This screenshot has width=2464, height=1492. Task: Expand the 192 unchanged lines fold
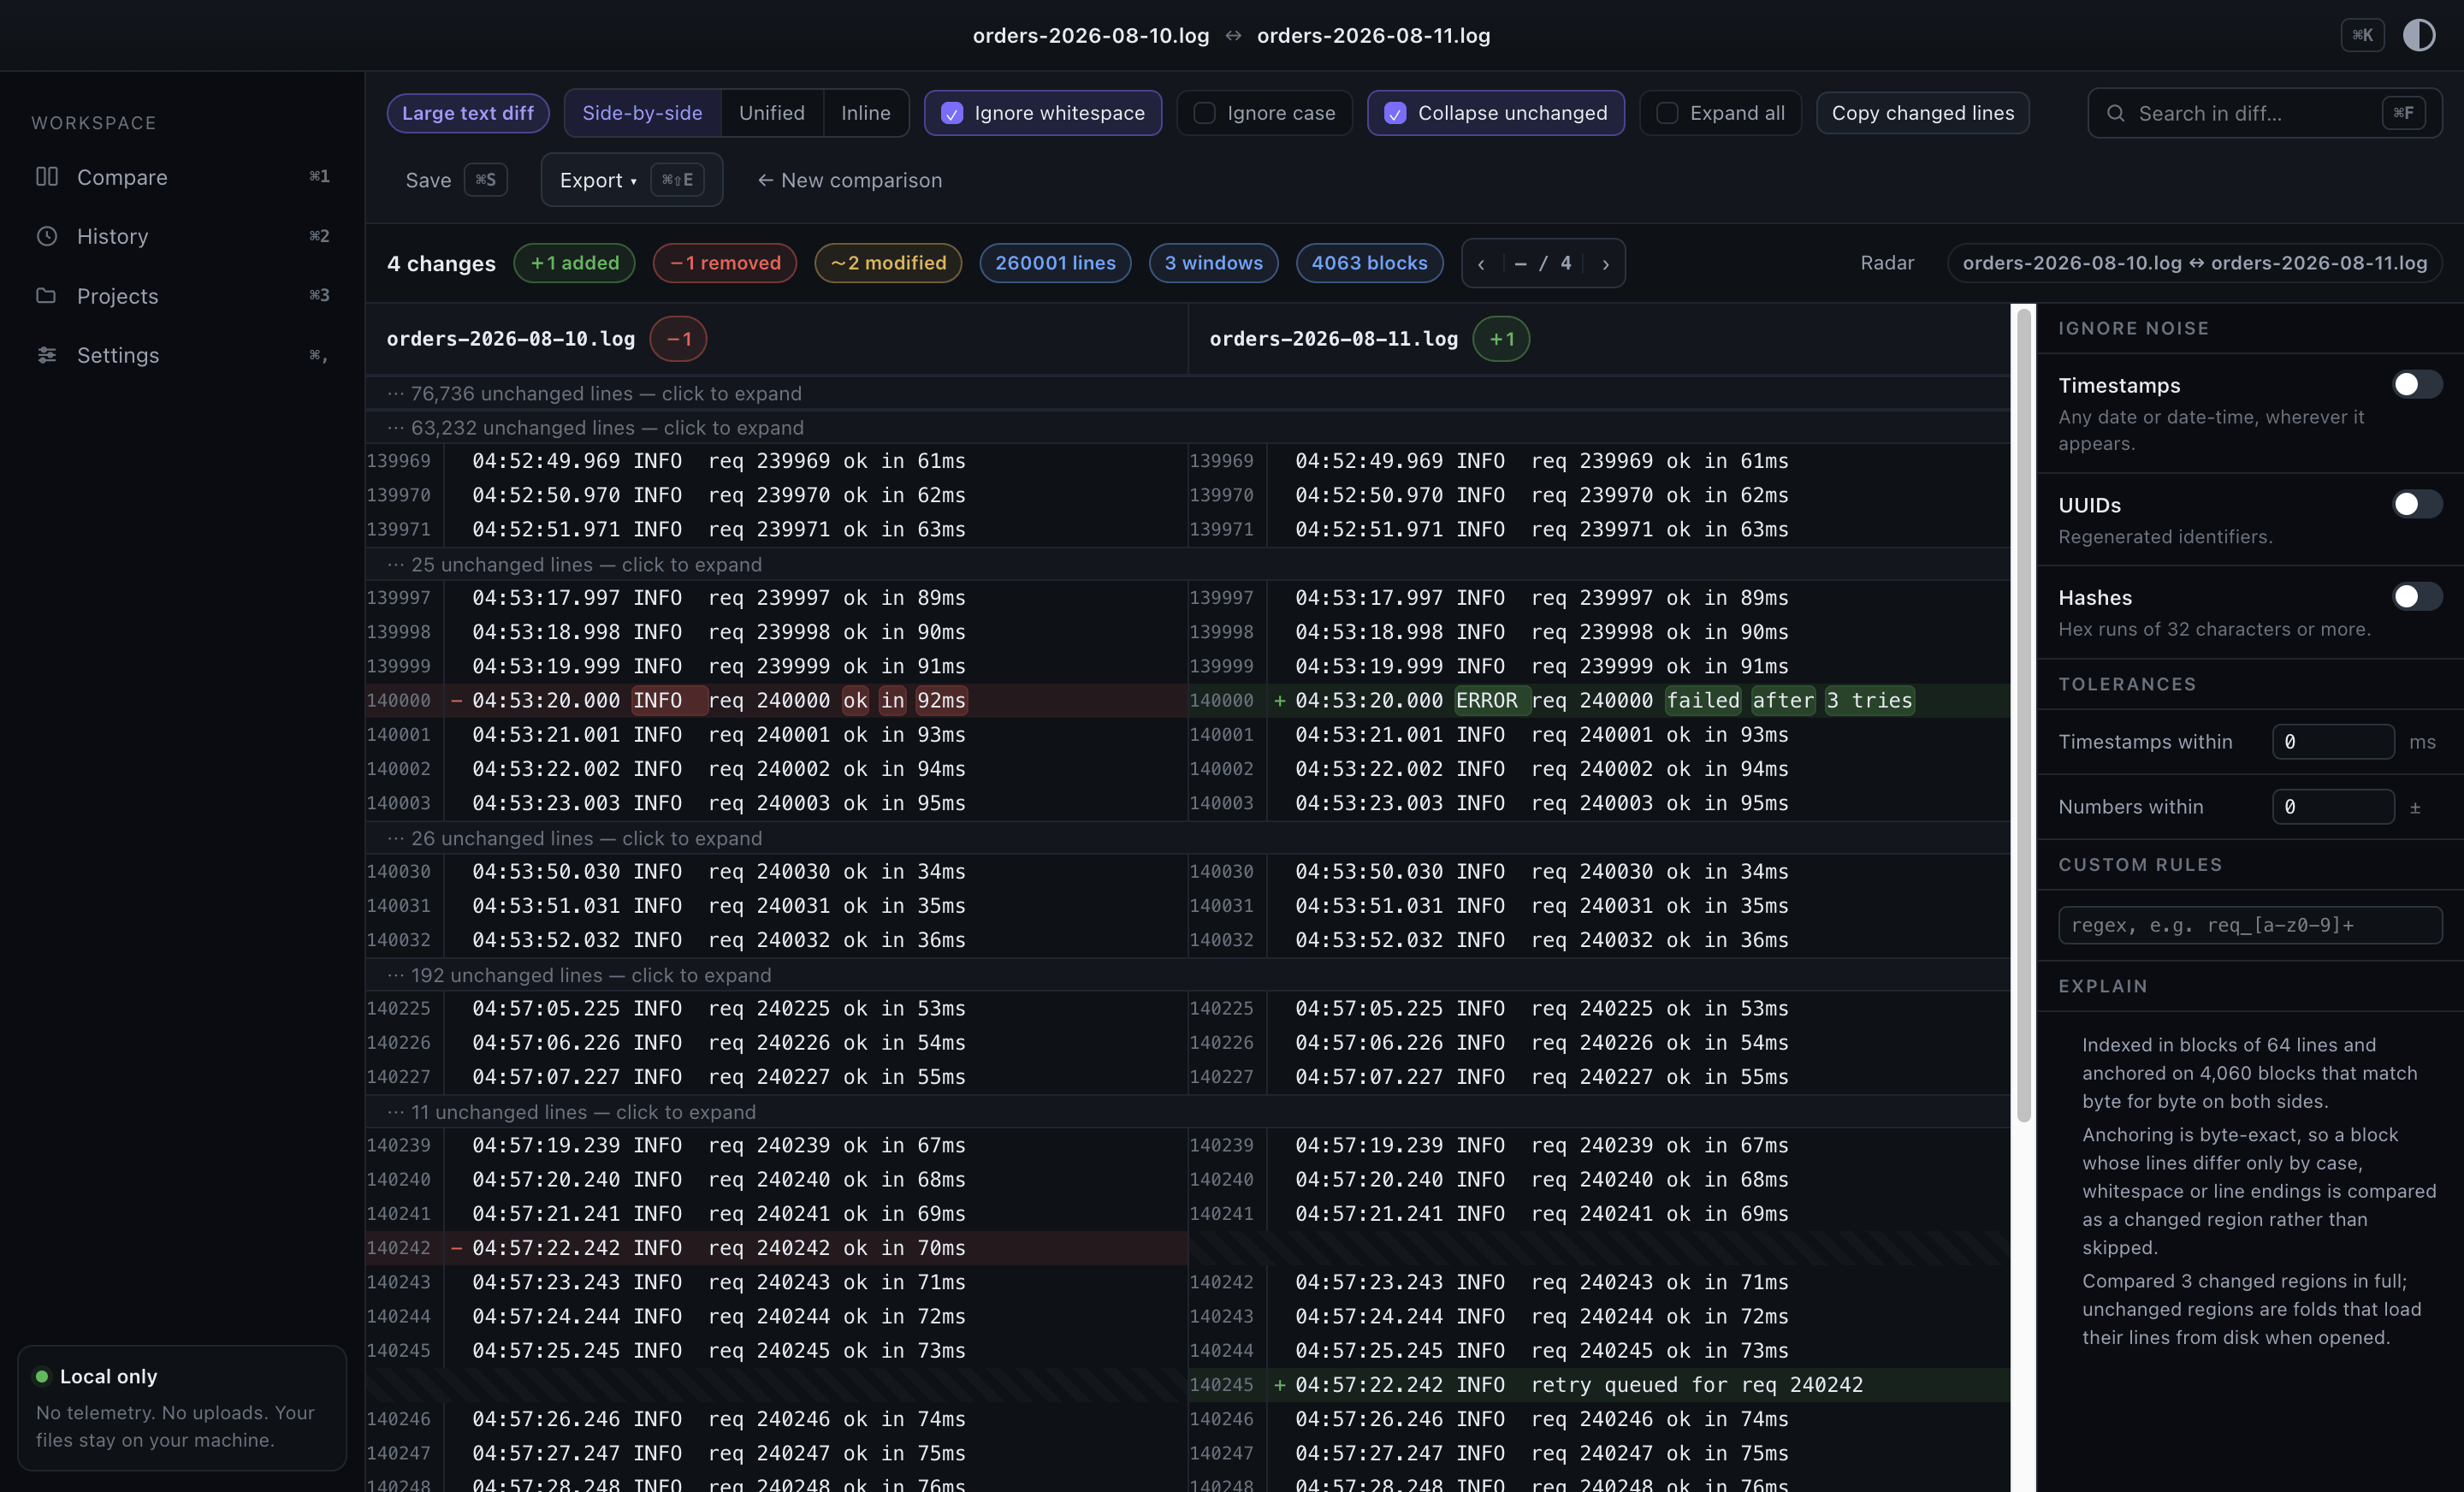point(1187,975)
